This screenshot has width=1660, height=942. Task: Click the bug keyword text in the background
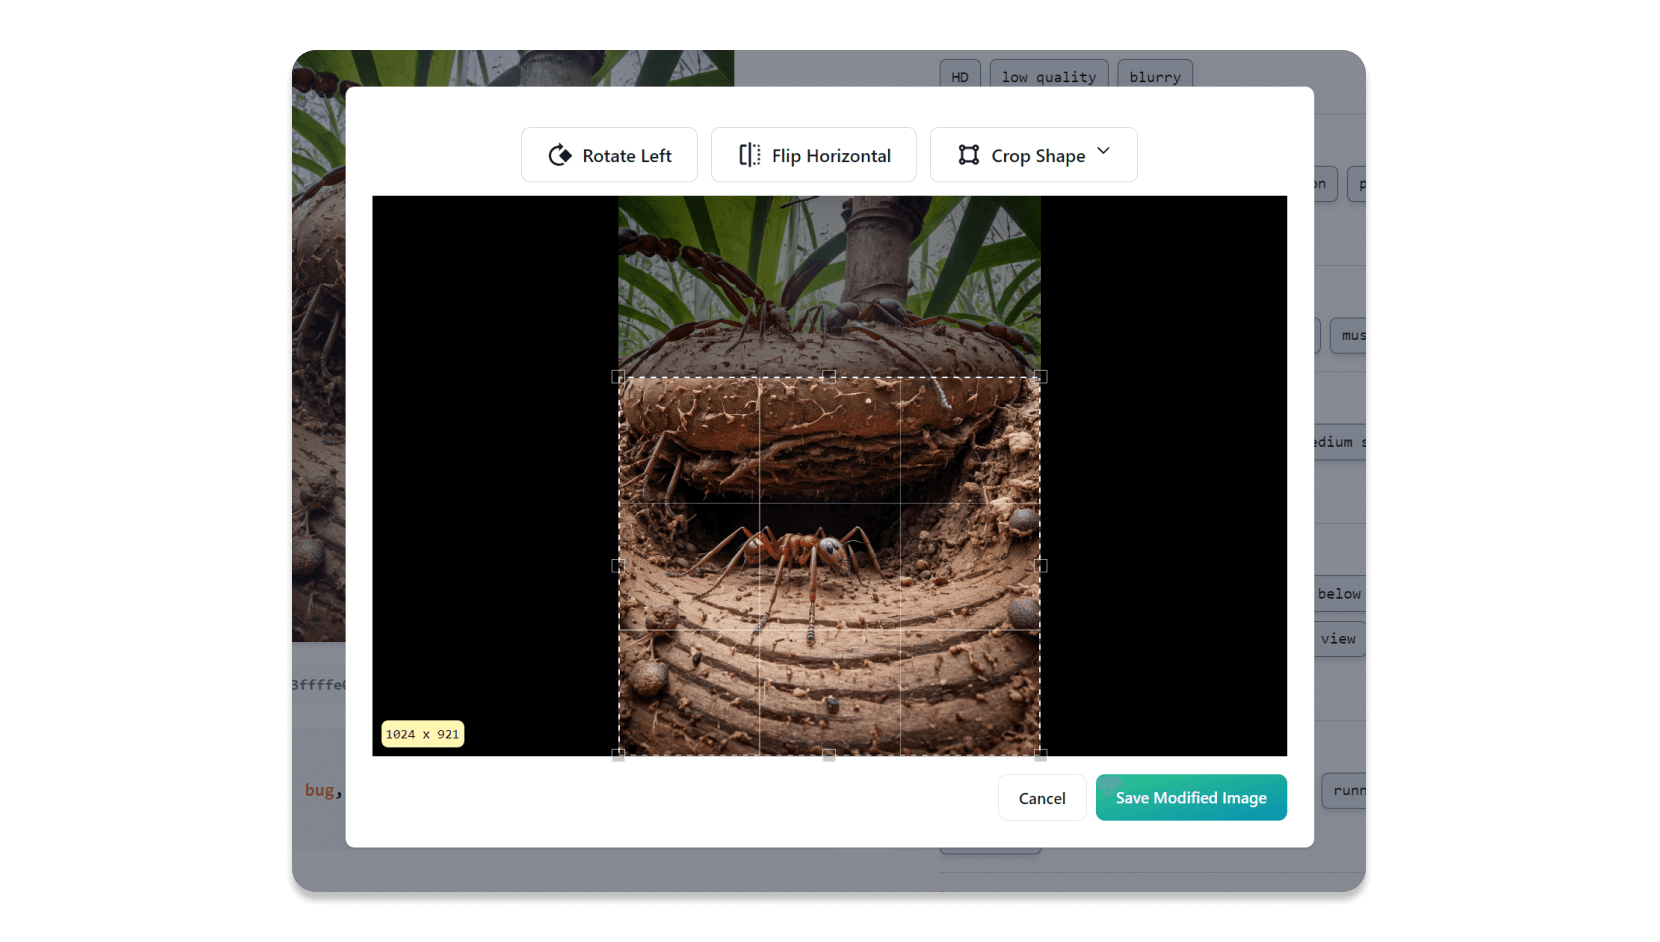pos(320,790)
